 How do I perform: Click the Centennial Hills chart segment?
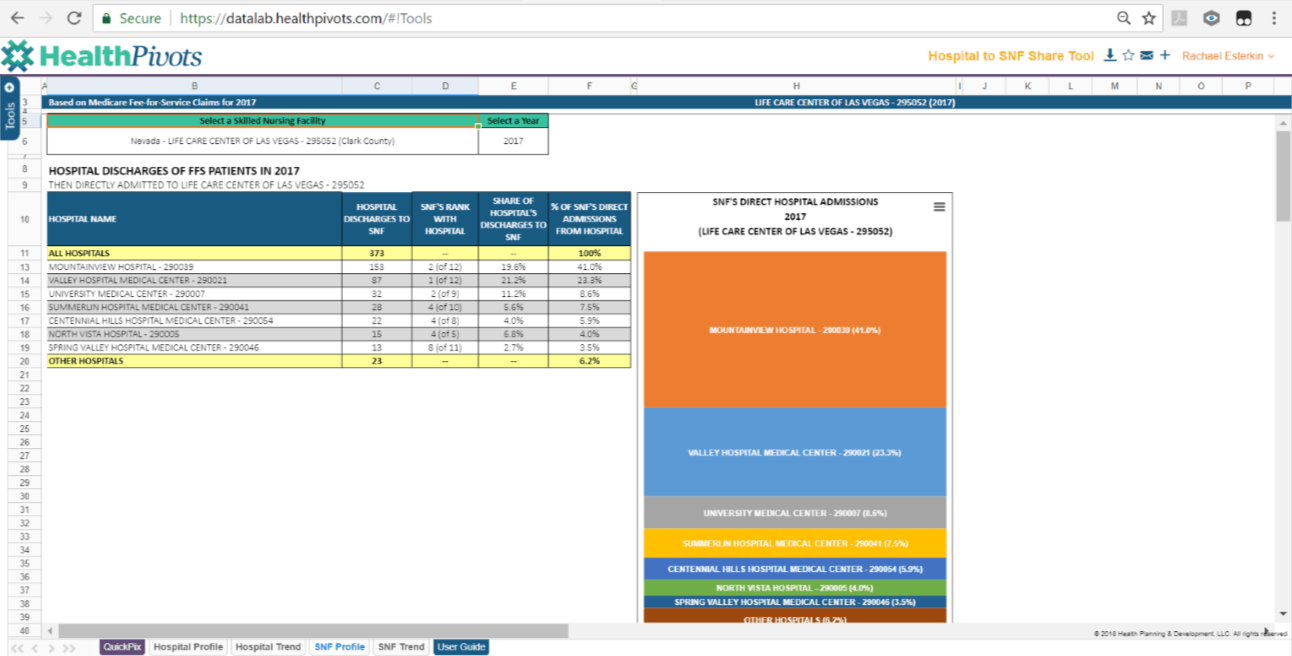coord(795,568)
